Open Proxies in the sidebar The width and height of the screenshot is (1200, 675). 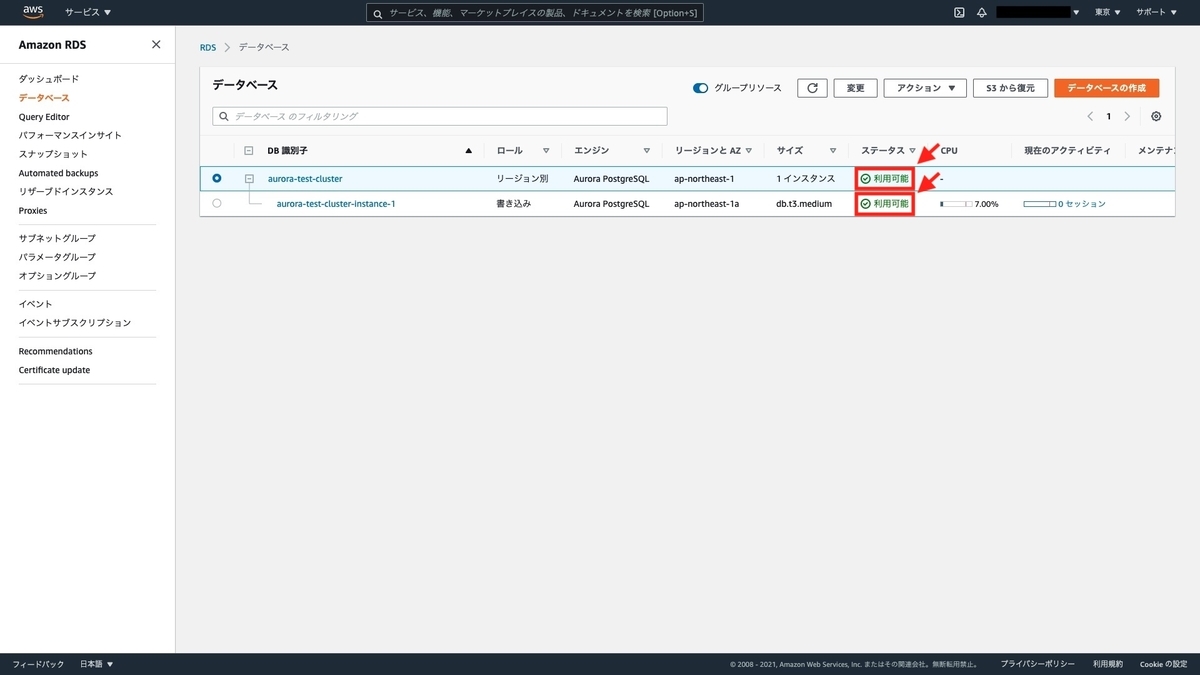click(33, 211)
